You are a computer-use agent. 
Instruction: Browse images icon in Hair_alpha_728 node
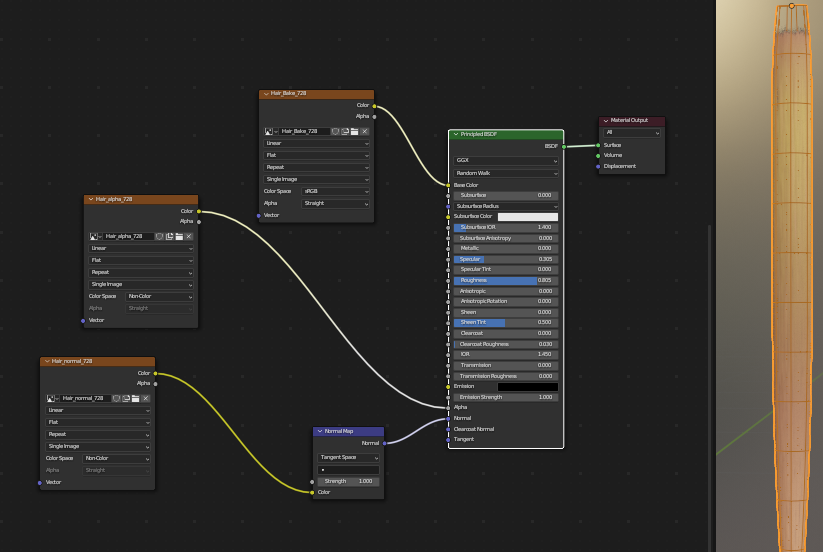[95, 236]
